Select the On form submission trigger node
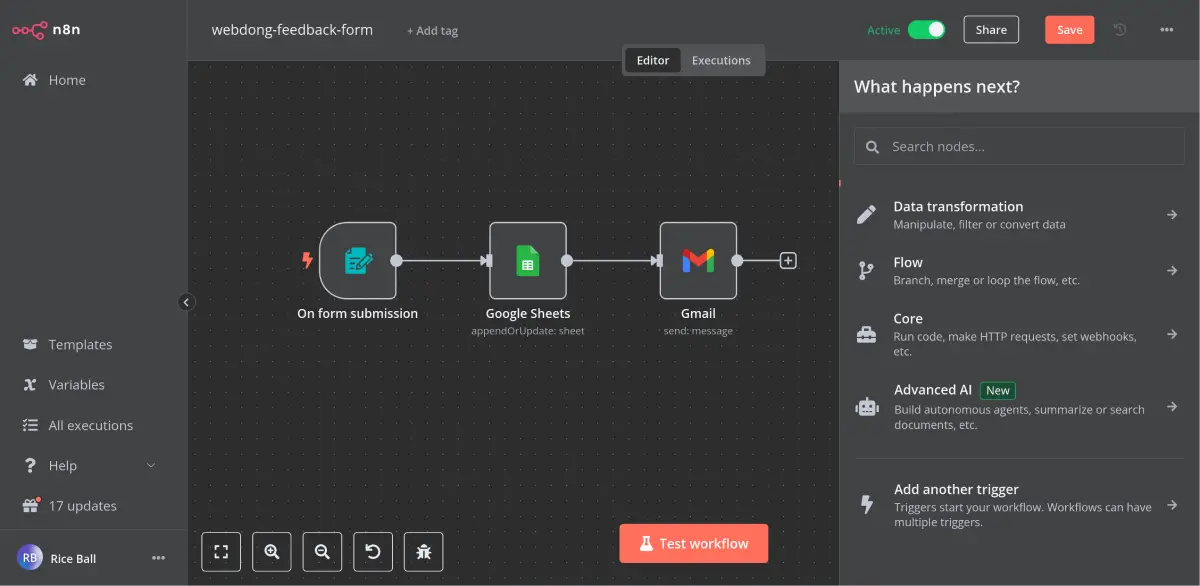 click(x=357, y=261)
